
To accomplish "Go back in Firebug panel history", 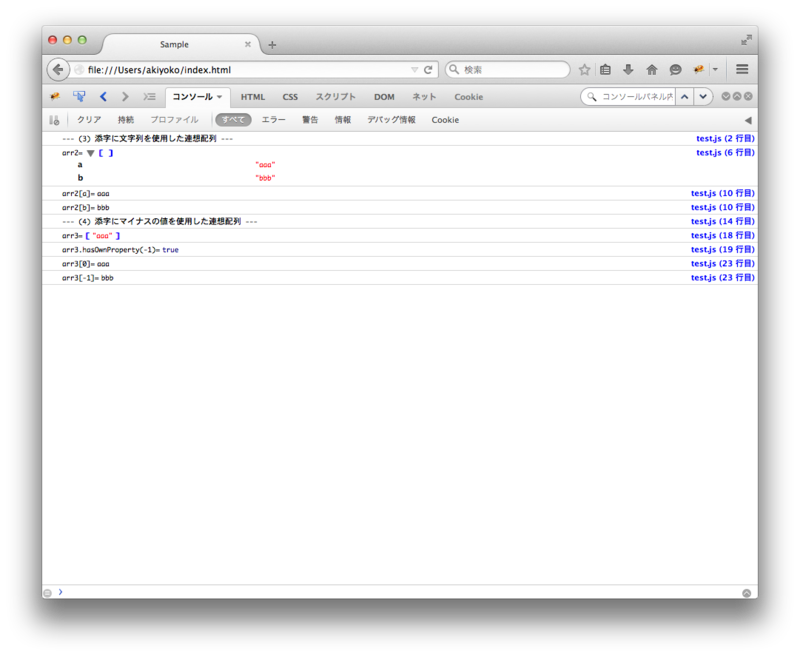I will click(104, 96).
